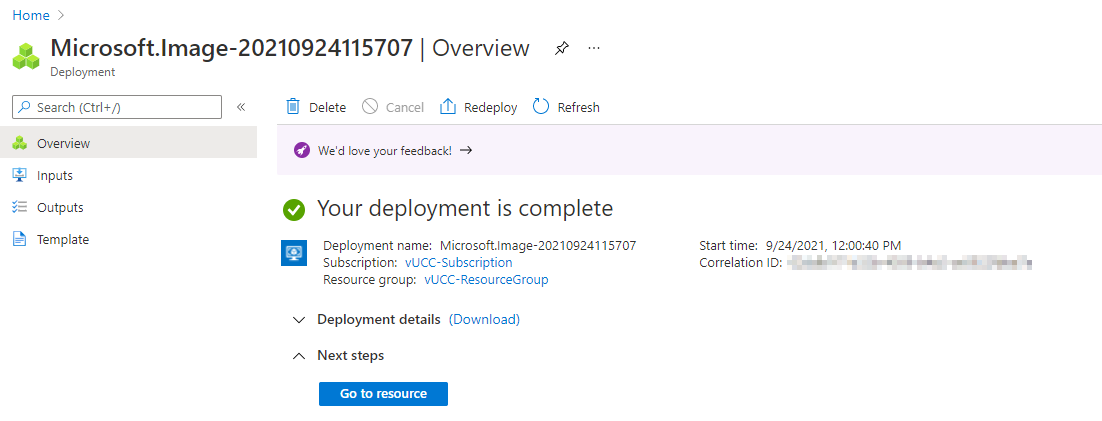Click the Redeploy upload icon
Viewport: 1102px width, 421px height.
point(448,107)
